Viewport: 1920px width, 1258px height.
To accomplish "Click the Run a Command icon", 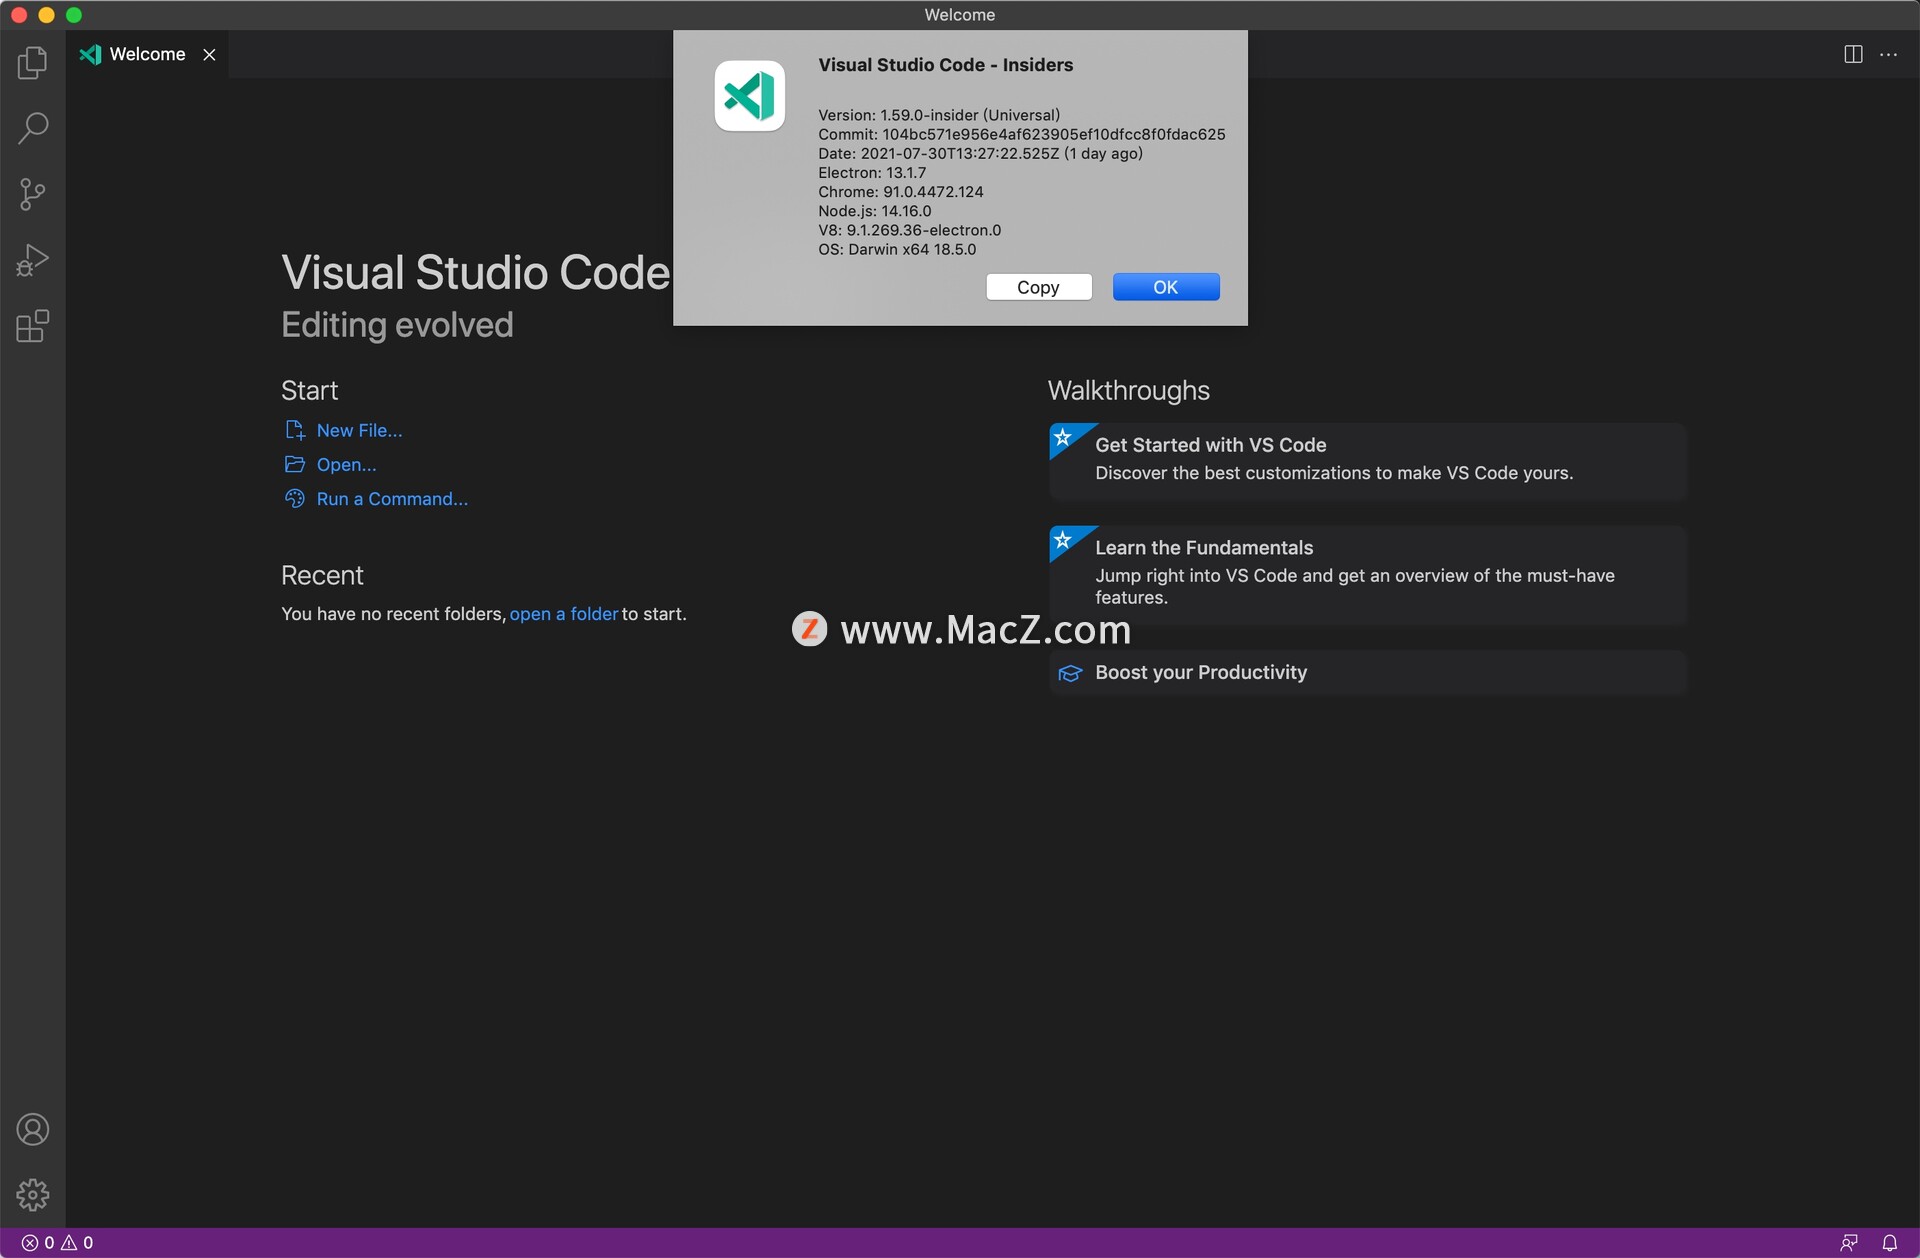I will pos(295,498).
